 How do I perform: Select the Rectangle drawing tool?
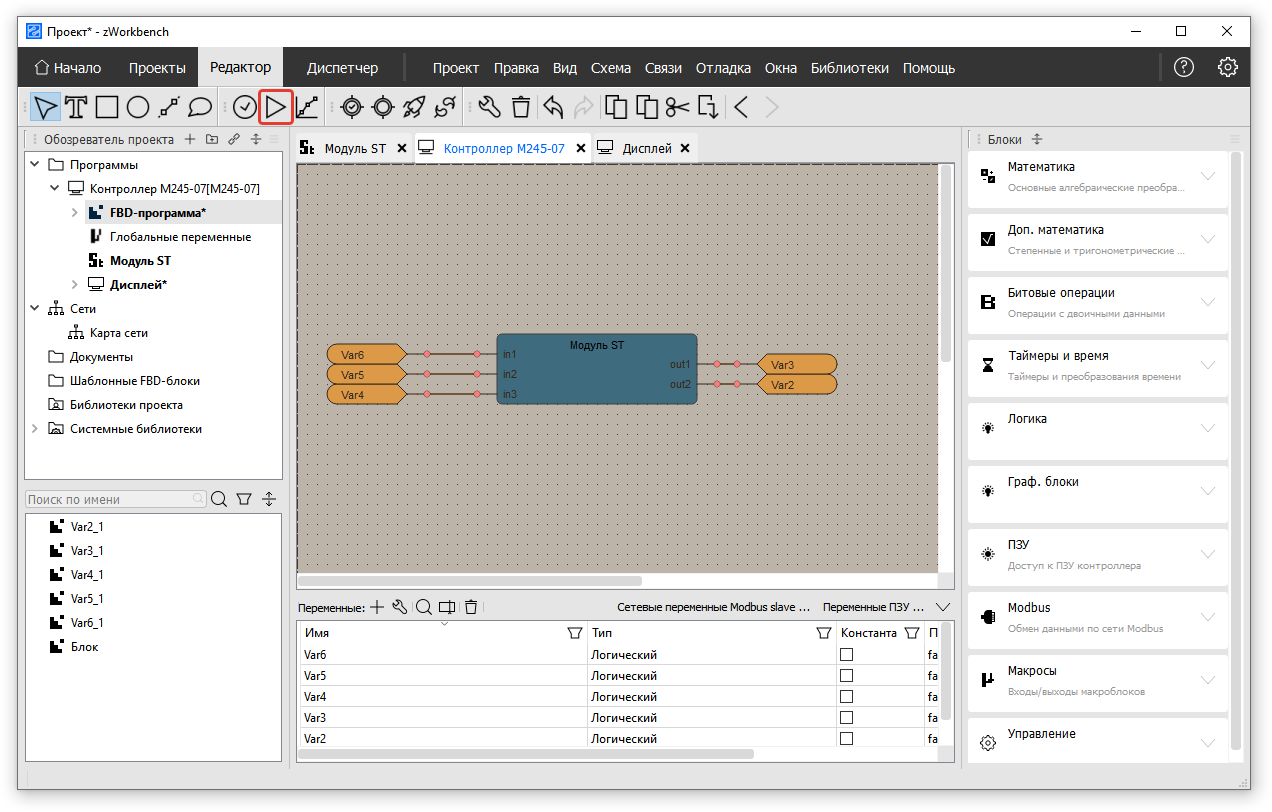coord(107,107)
